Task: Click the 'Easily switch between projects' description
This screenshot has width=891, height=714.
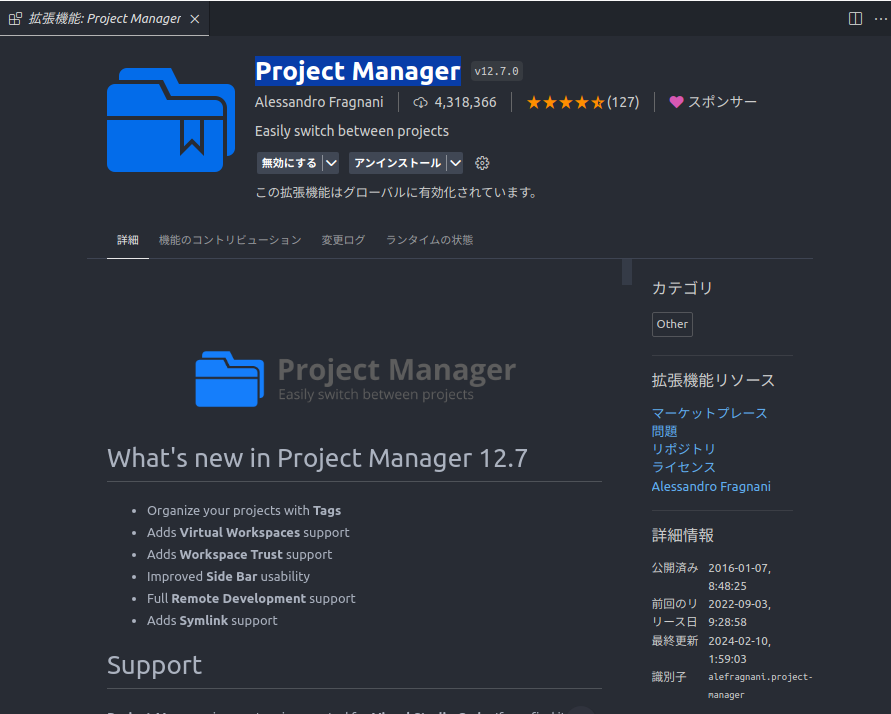Action: [x=352, y=131]
